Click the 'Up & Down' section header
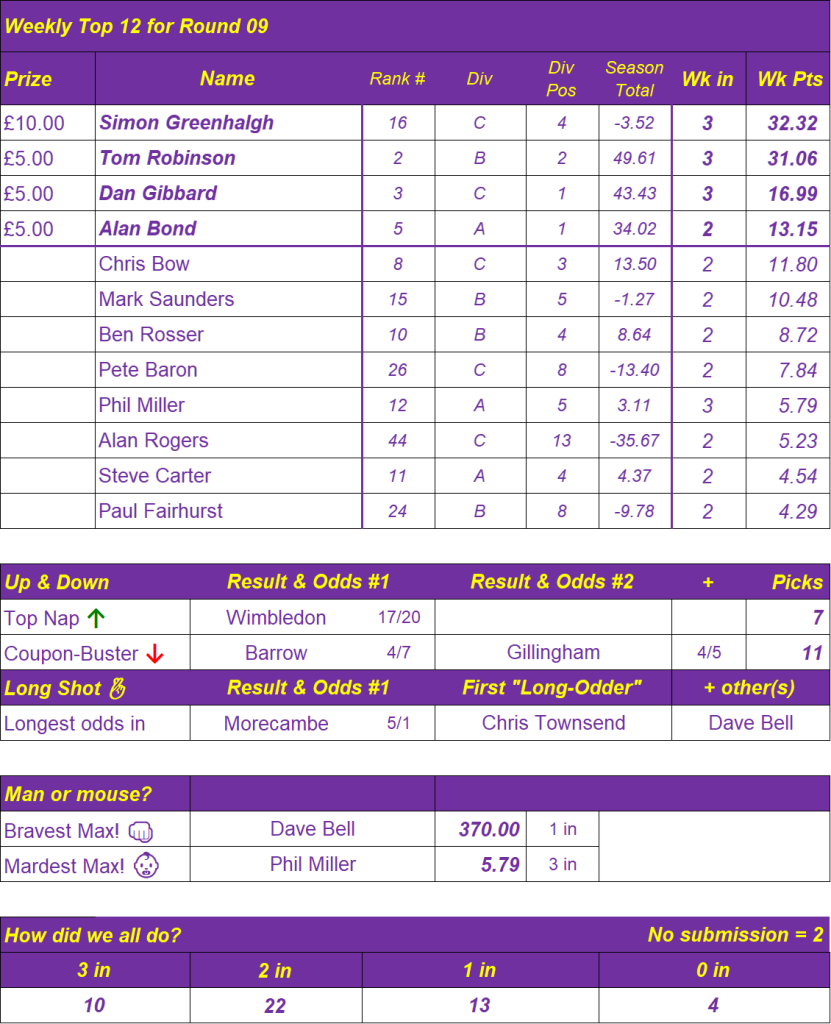 [57, 583]
